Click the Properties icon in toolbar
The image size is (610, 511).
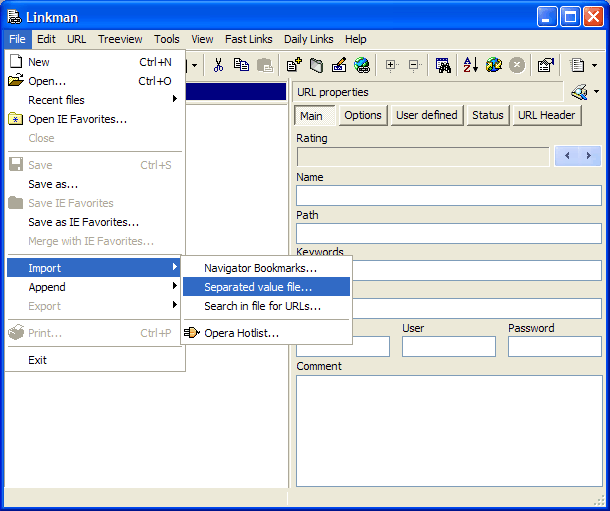(545, 65)
